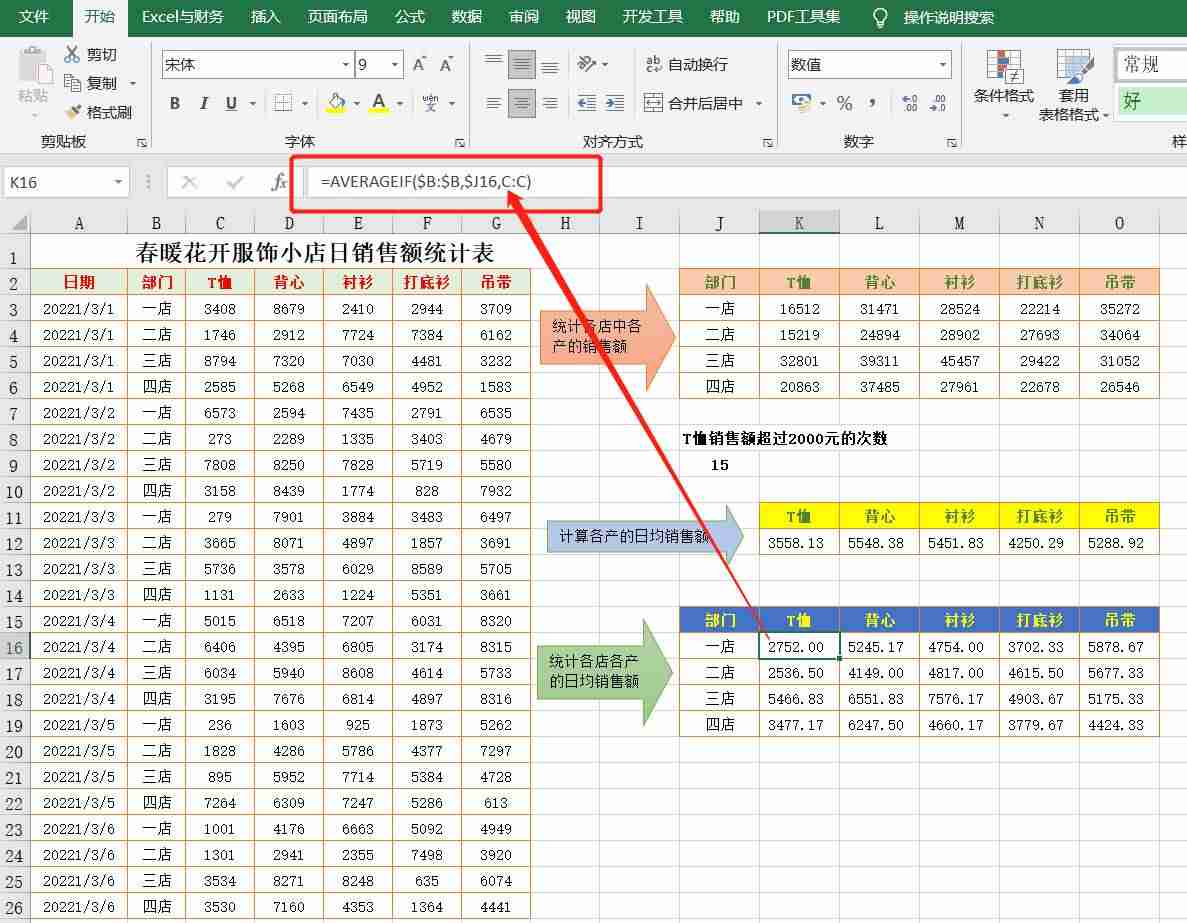Click the insert function fx icon
Viewport: 1187px width, 923px height.
coord(279,182)
